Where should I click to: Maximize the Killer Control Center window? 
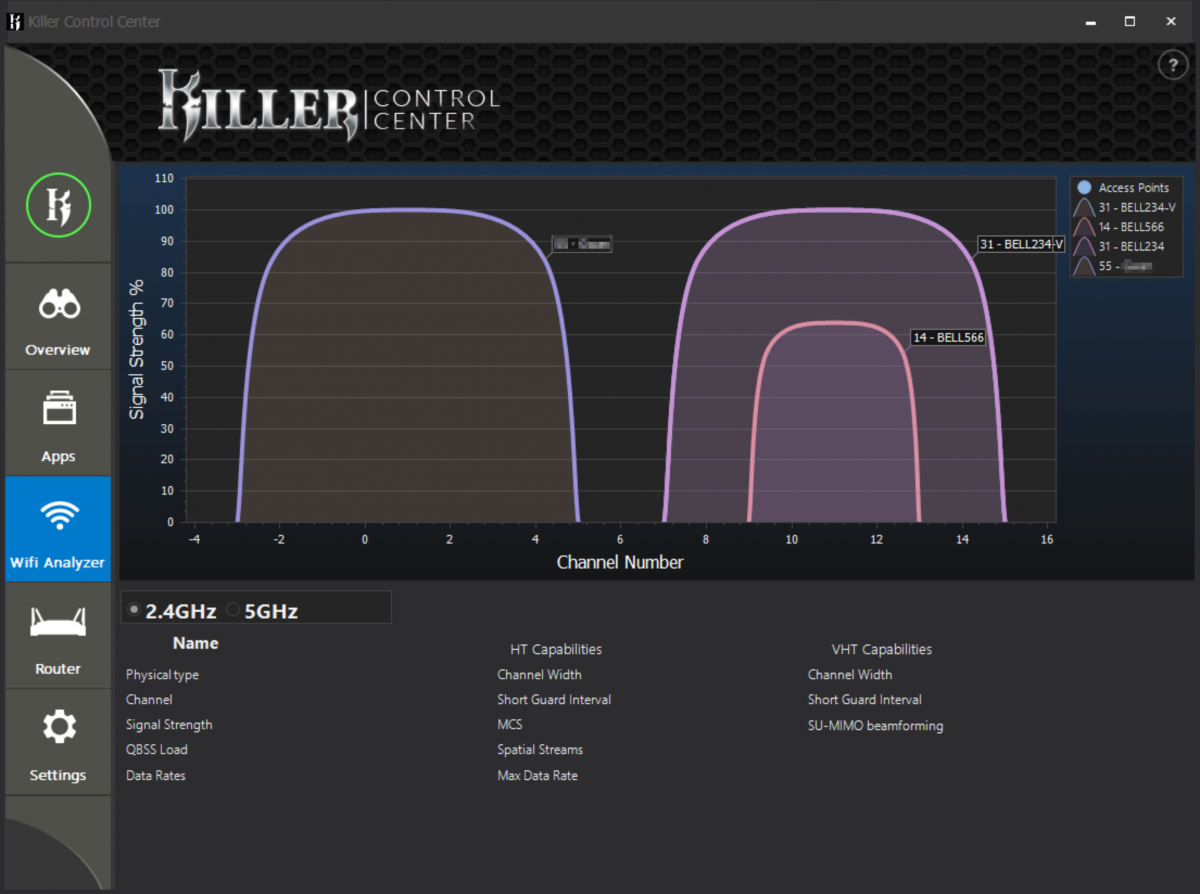[1129, 21]
